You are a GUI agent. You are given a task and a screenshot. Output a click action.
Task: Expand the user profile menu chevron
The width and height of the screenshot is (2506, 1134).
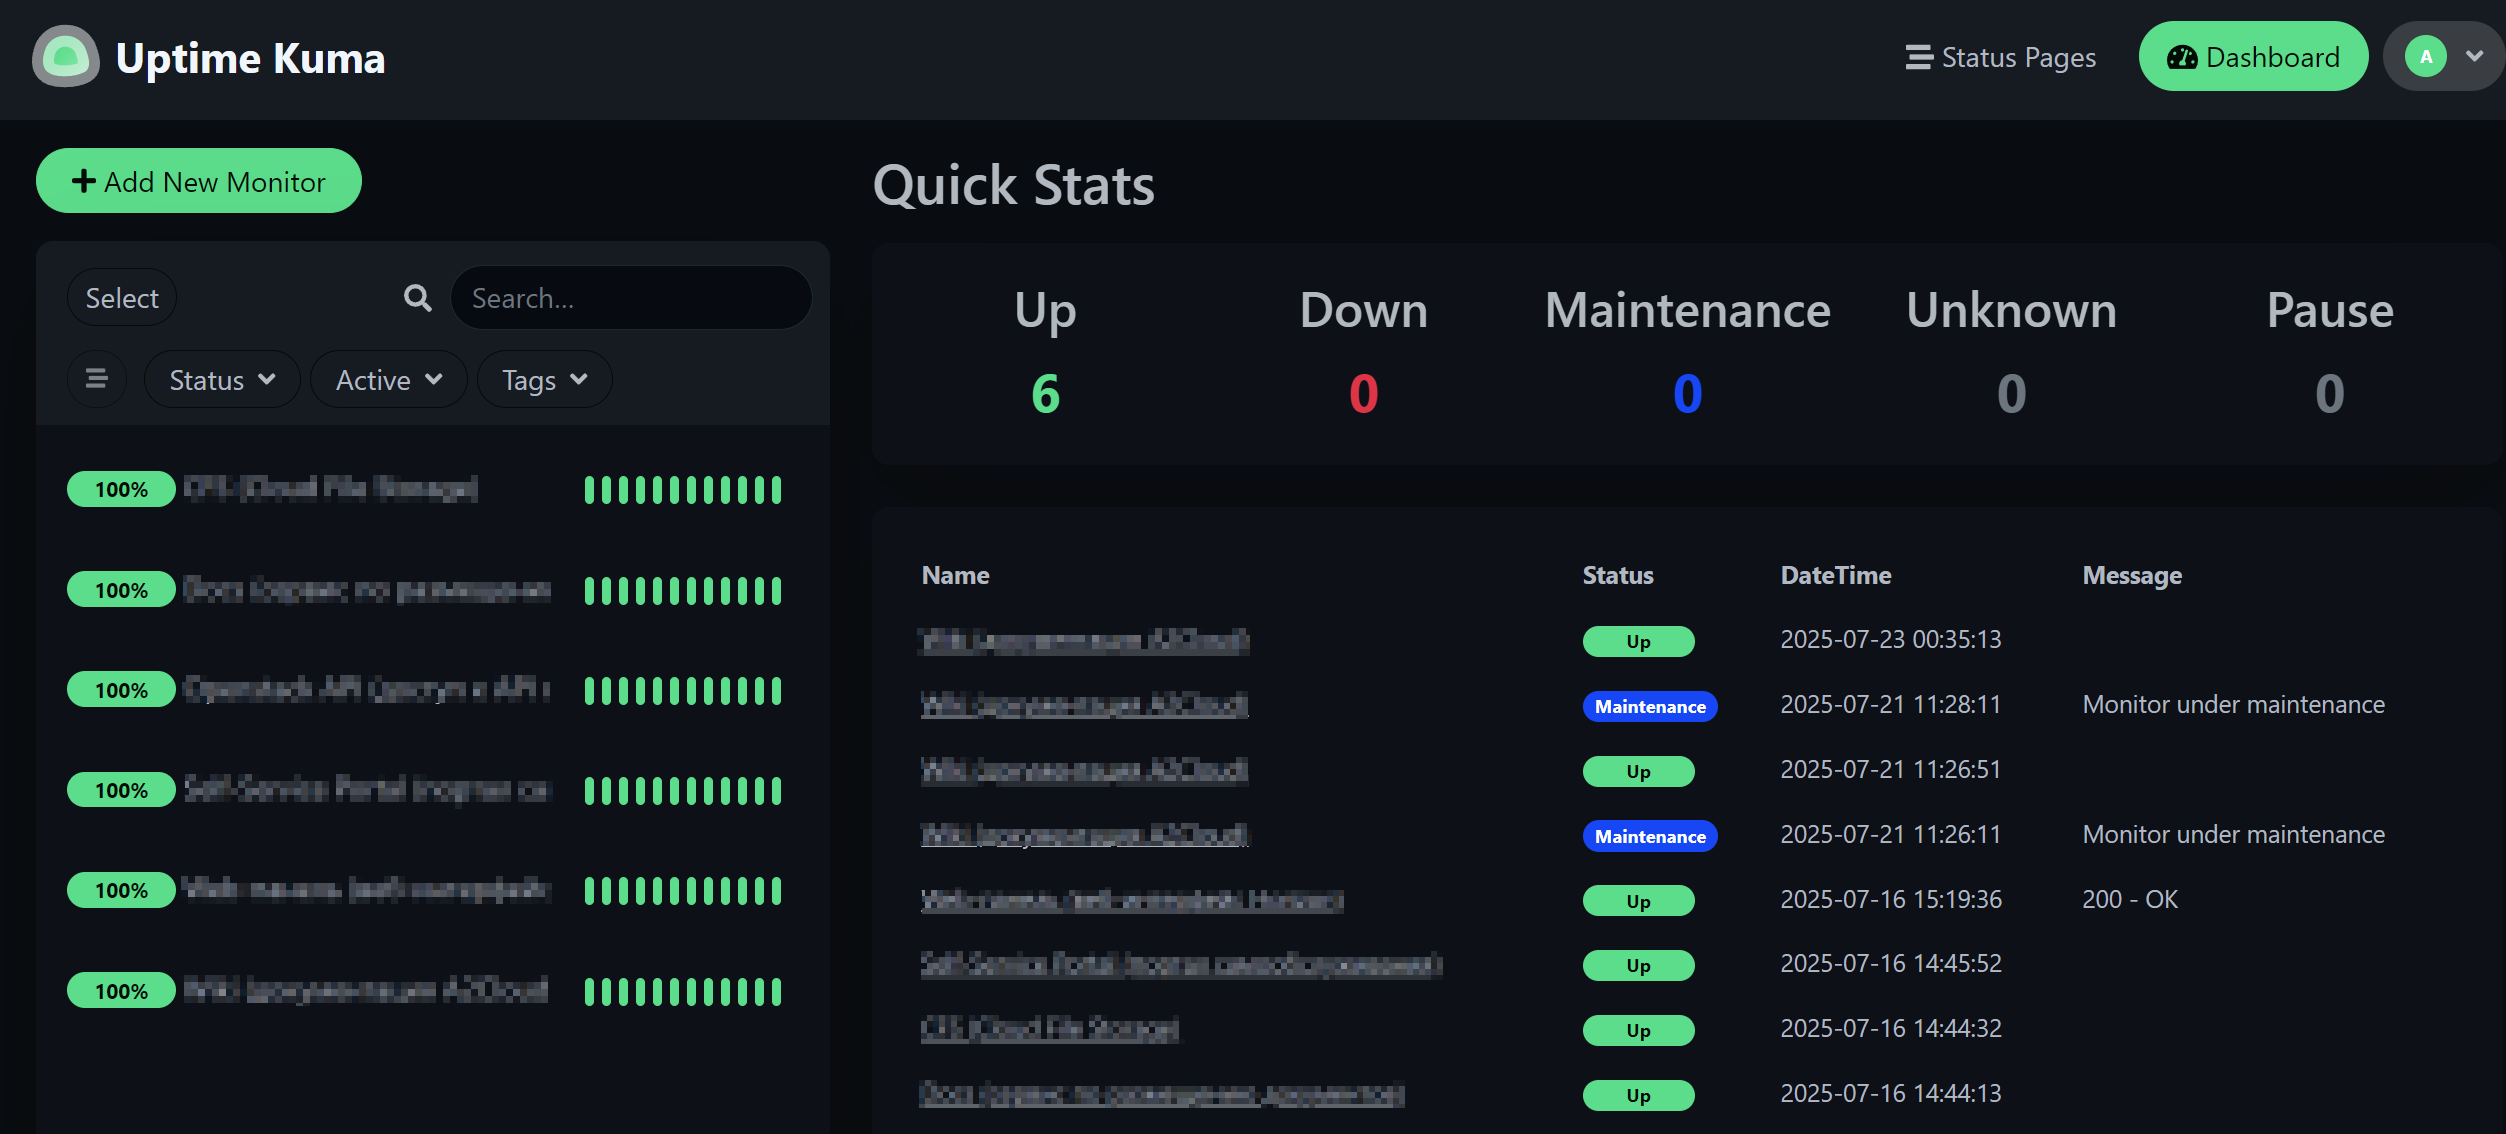click(2474, 57)
